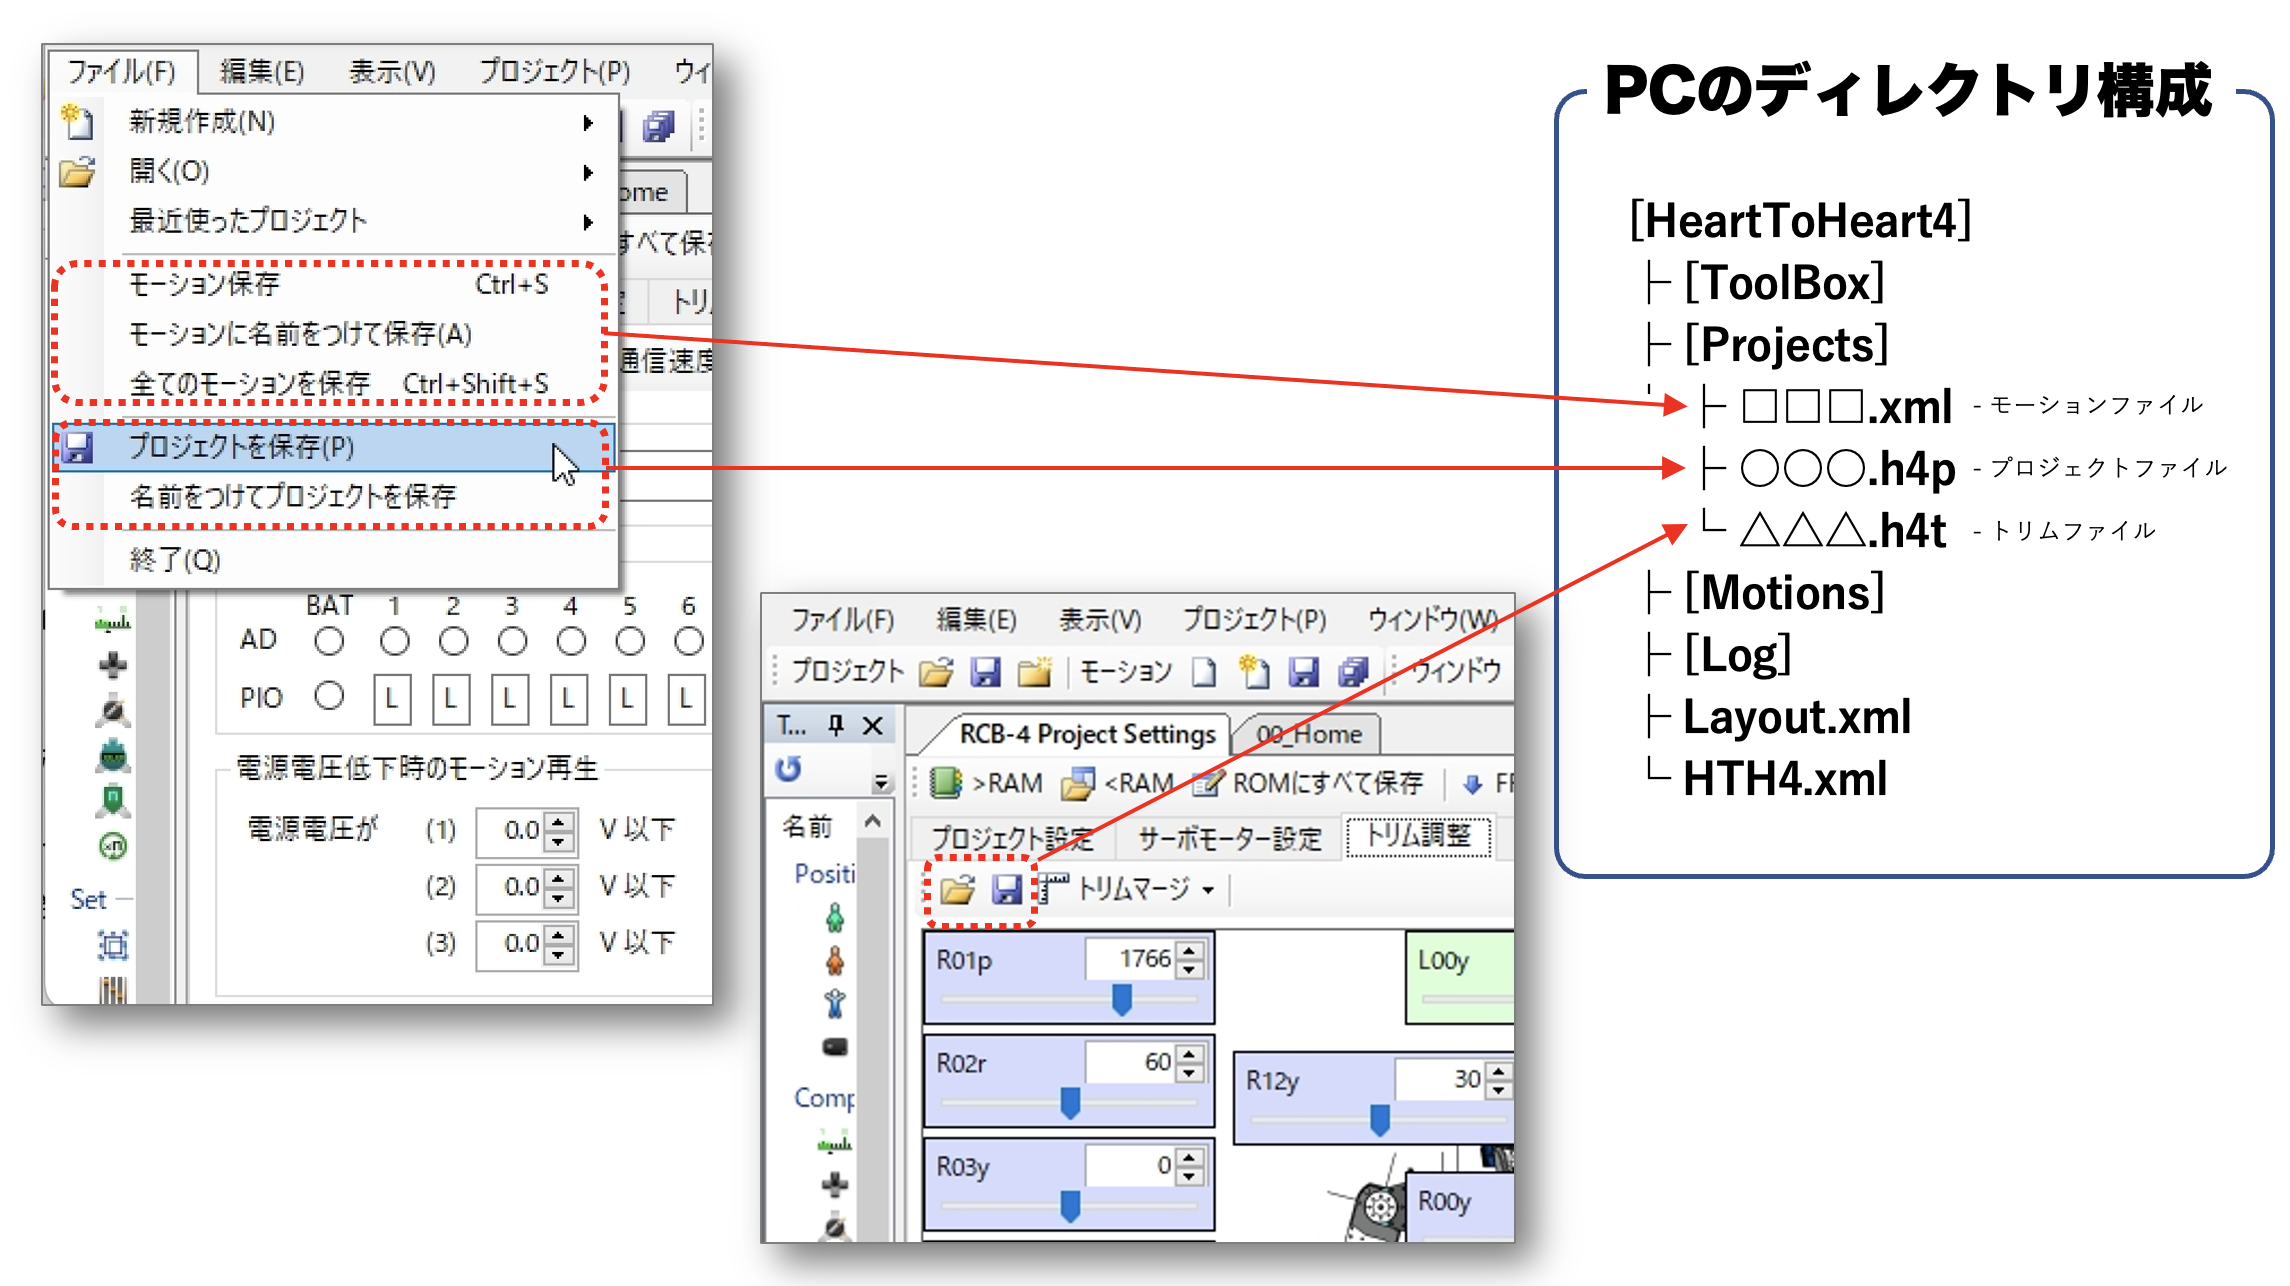Save the trim file with the floppy icon in the トリム調整 toolbar
This screenshot has width=2290, height=1286.
click(1006, 889)
